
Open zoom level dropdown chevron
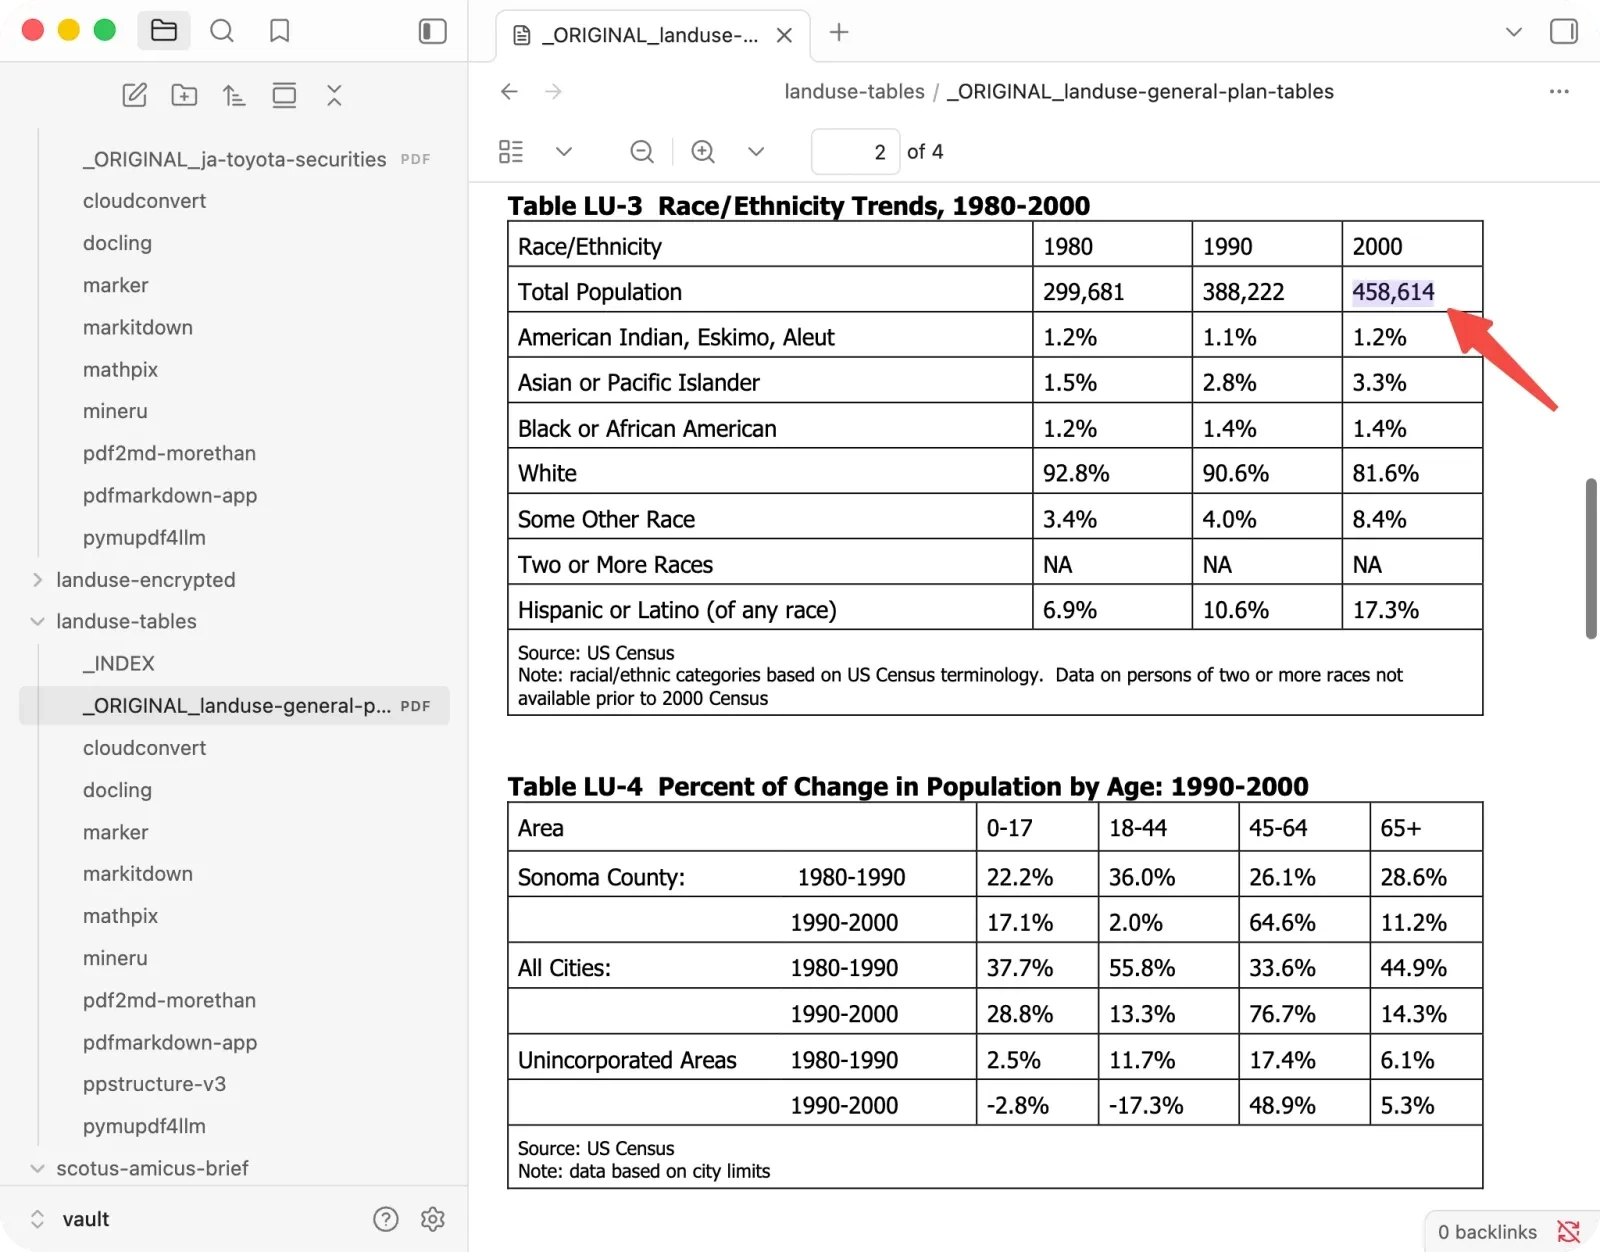756,152
